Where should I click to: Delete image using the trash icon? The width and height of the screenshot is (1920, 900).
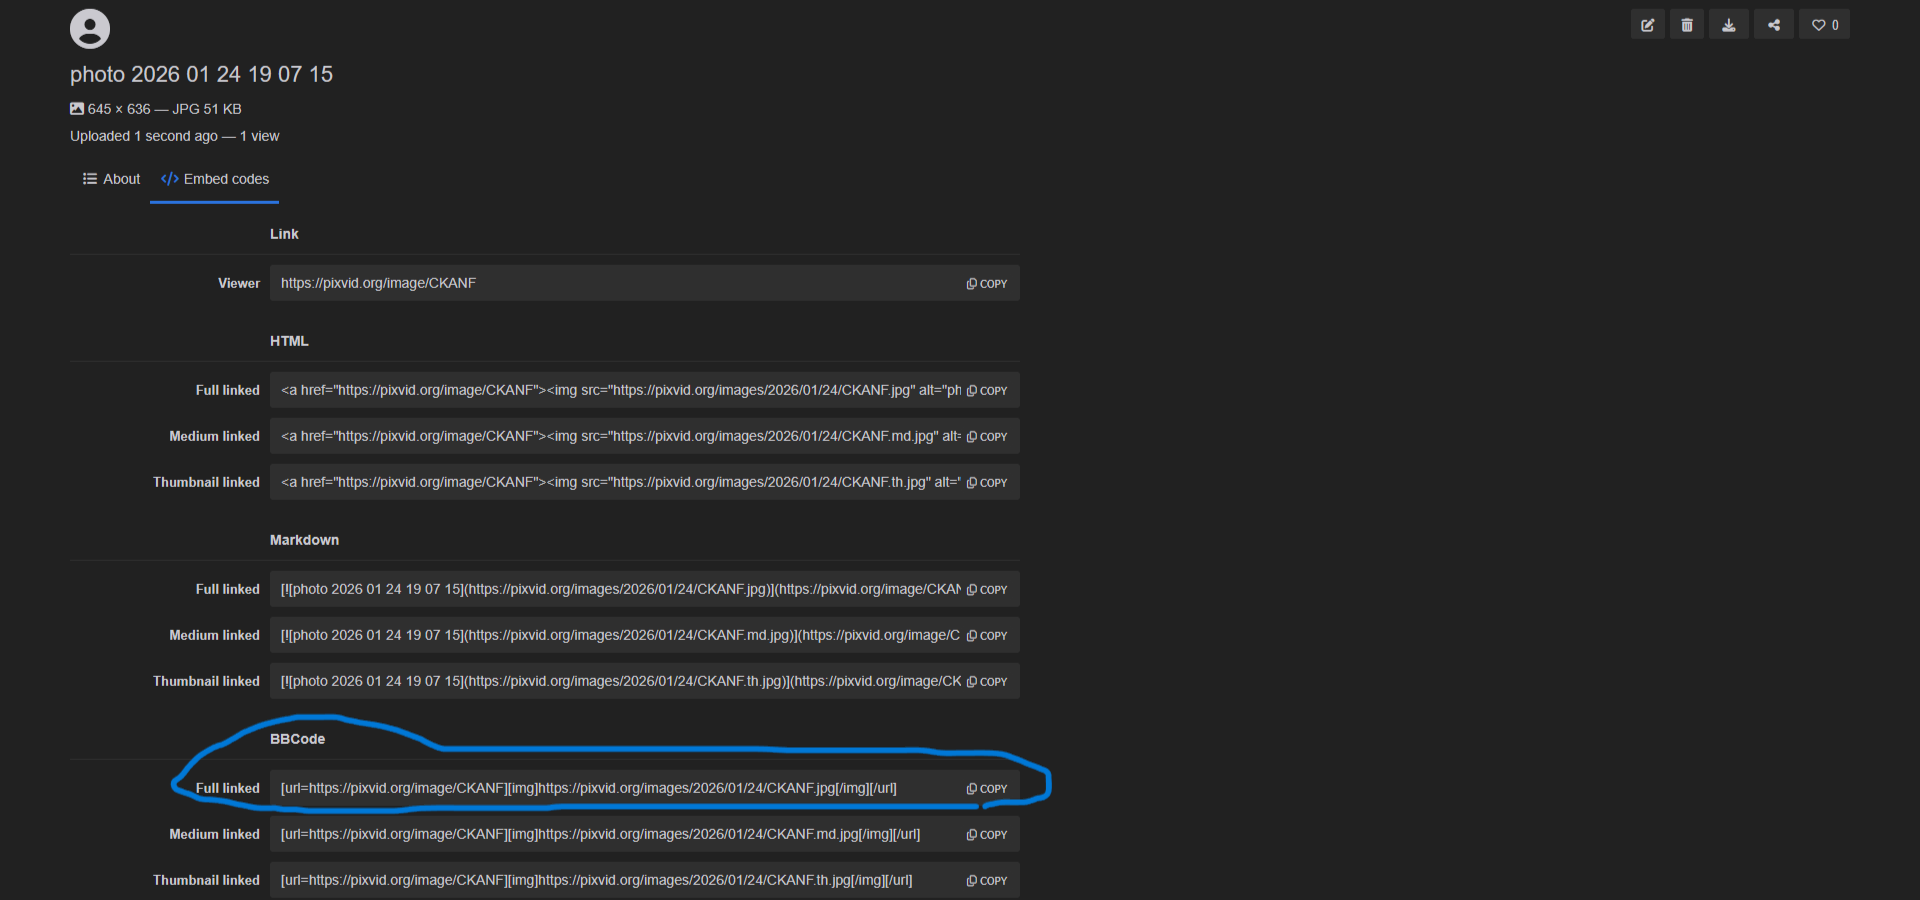[1687, 25]
